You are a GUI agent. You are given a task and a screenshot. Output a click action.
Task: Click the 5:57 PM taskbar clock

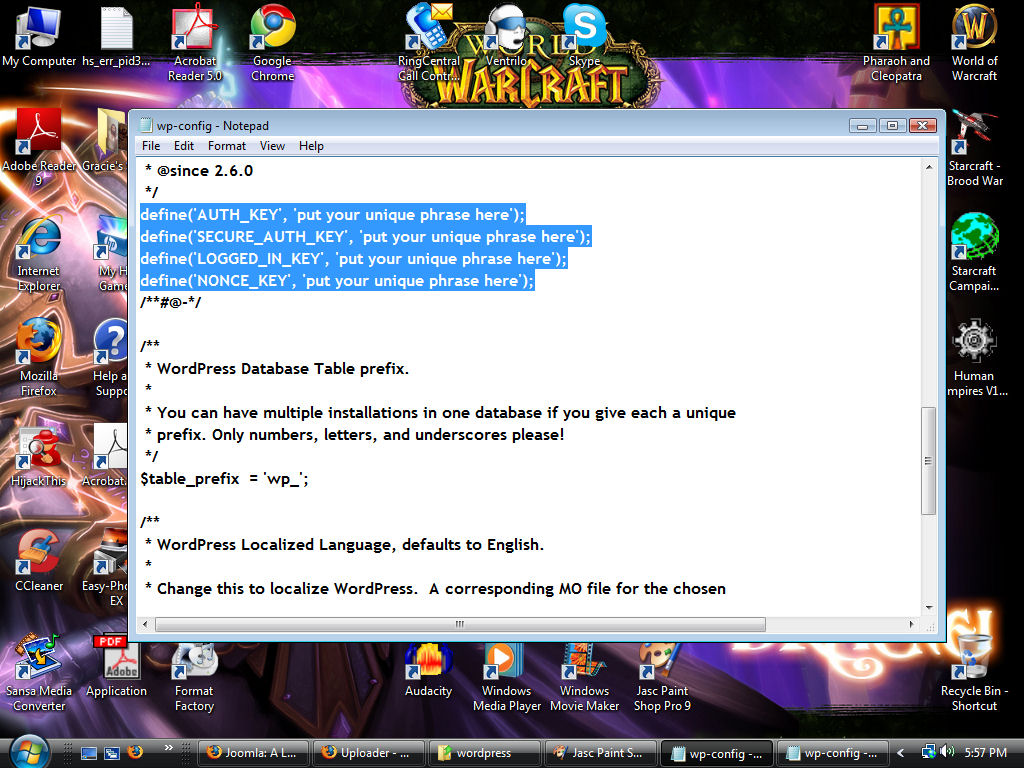[x=985, y=753]
